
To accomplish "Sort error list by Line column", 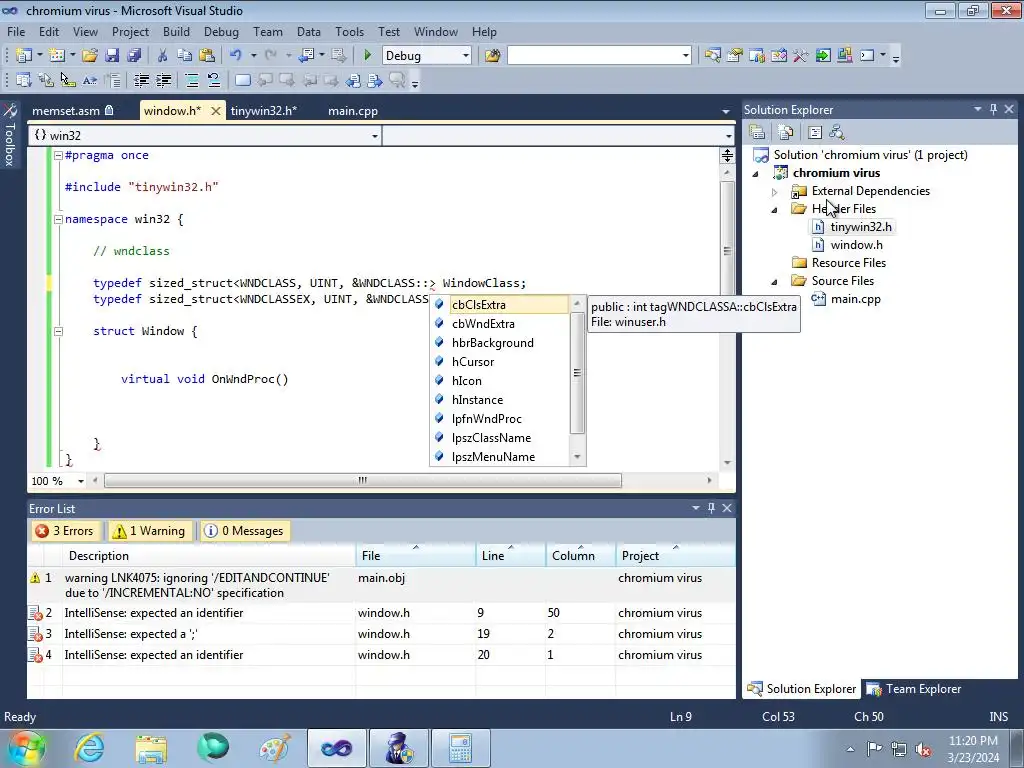I will [510, 556].
